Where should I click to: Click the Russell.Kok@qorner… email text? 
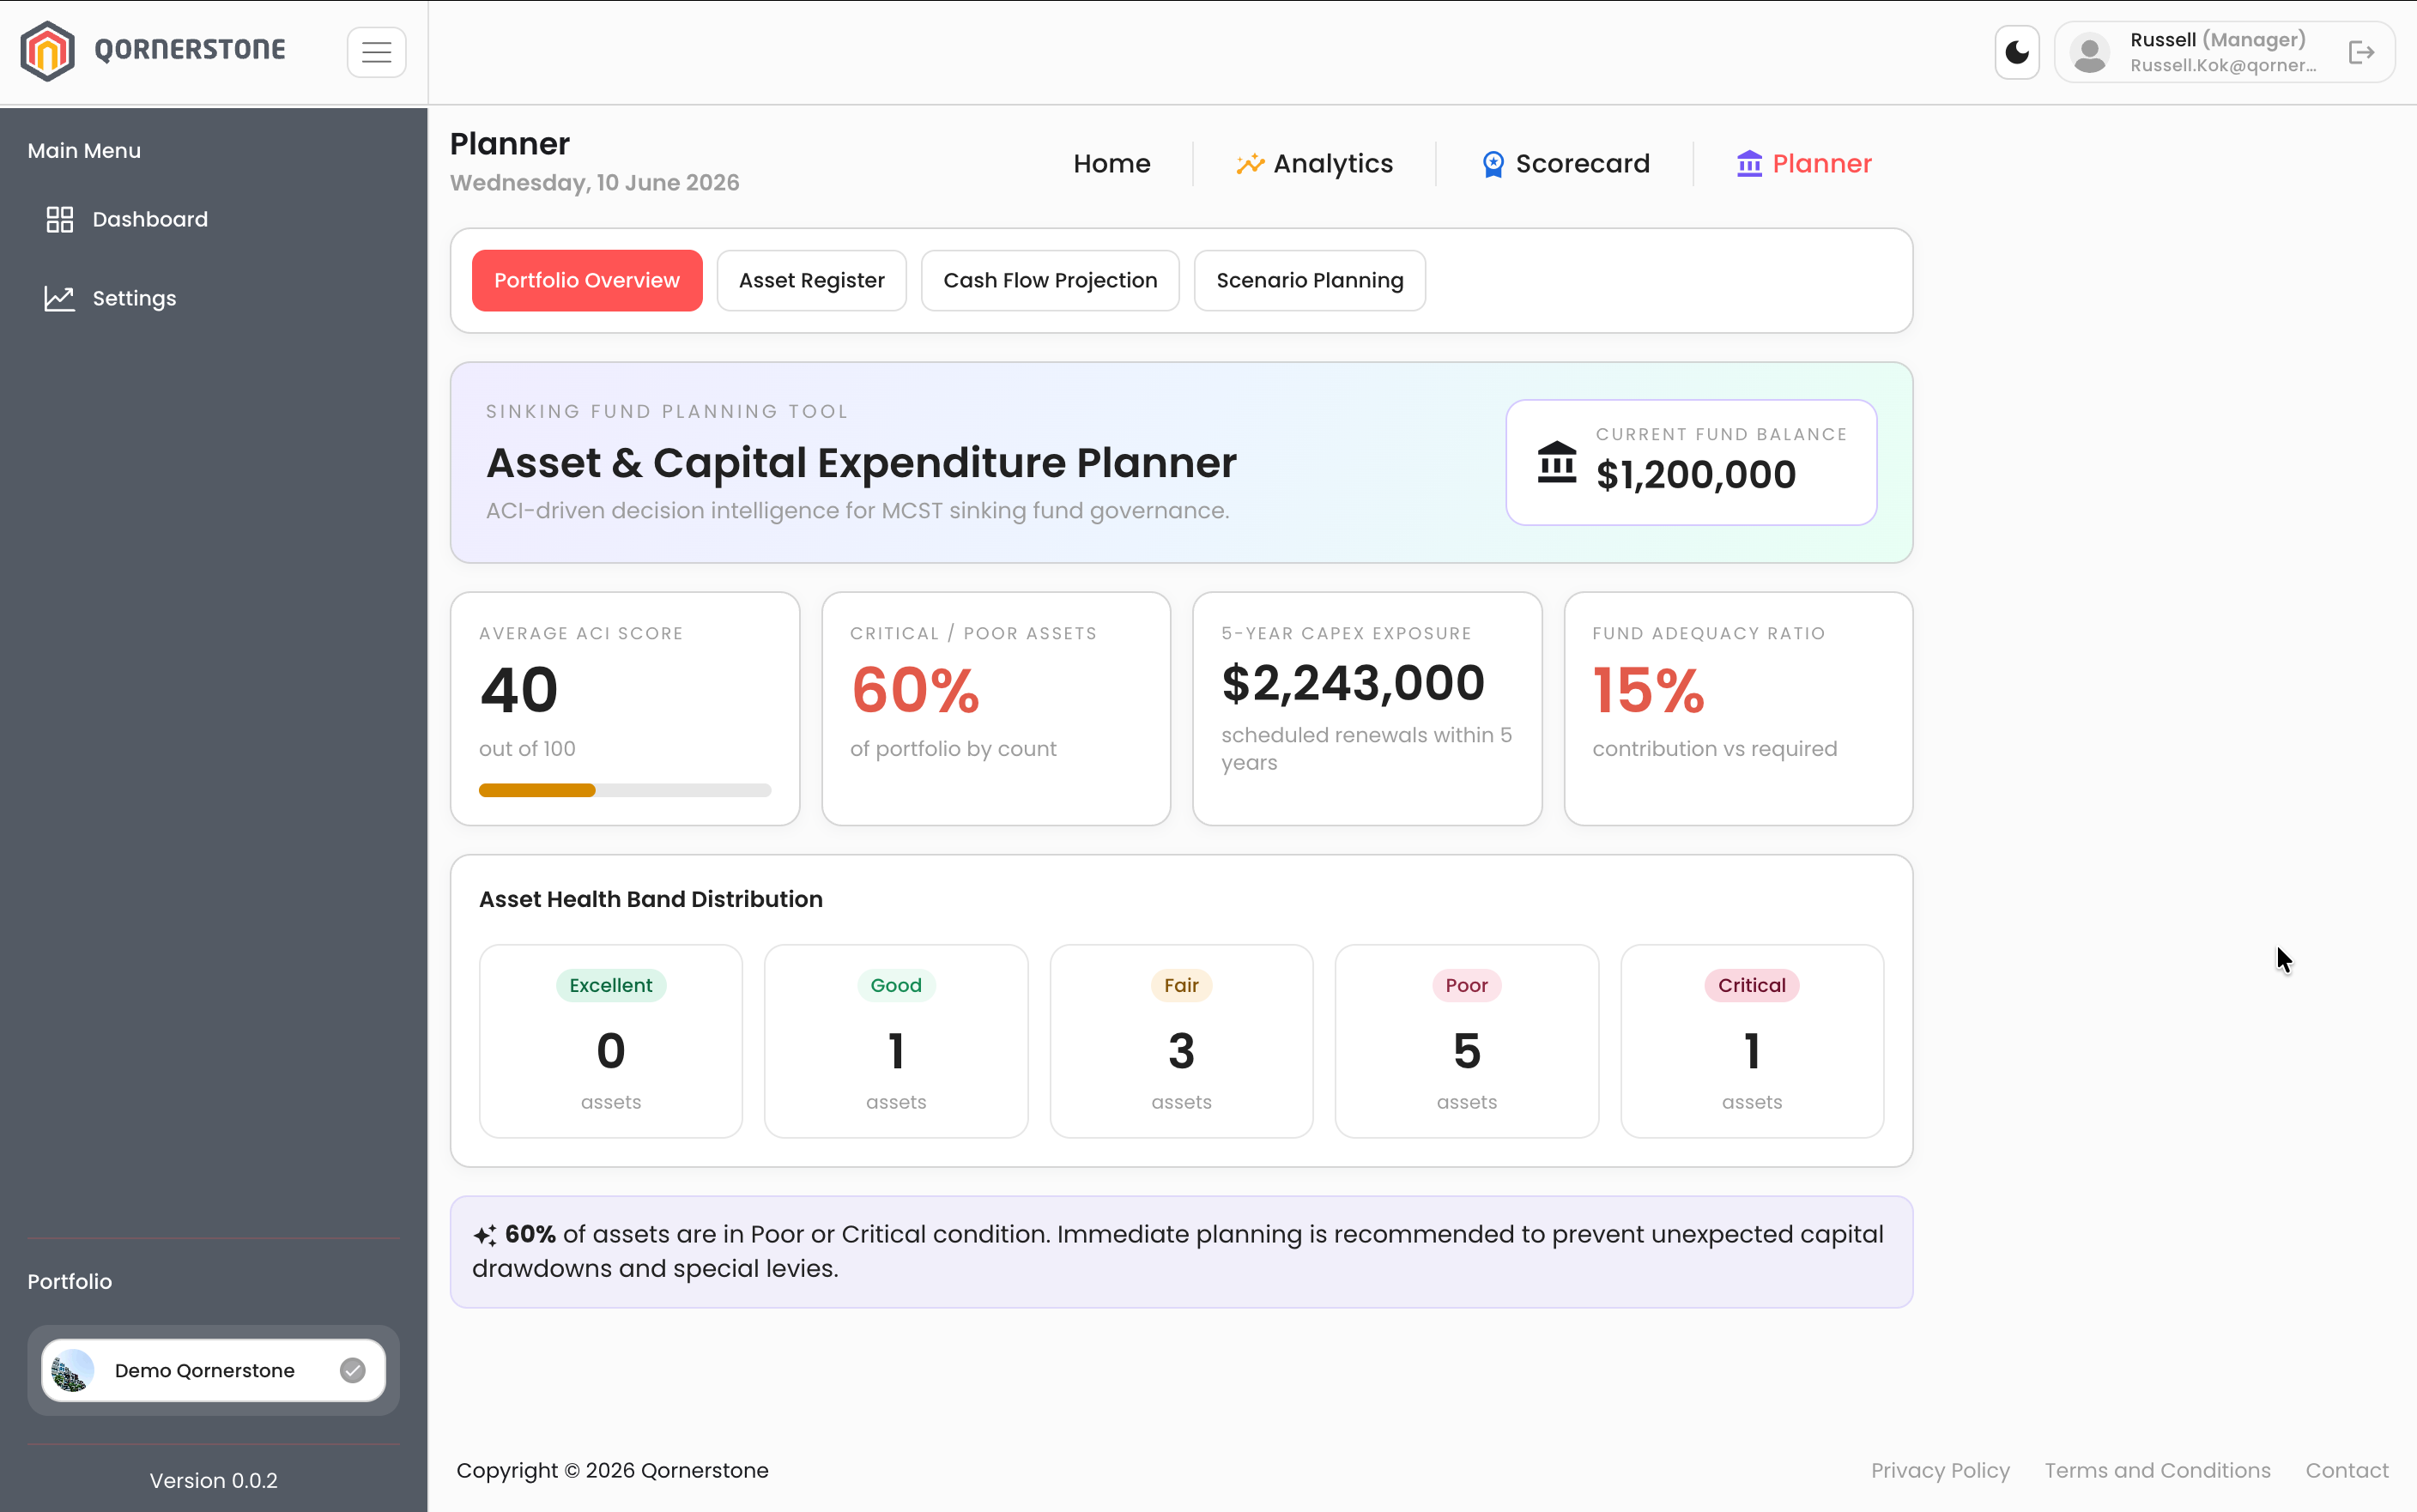pos(2222,65)
